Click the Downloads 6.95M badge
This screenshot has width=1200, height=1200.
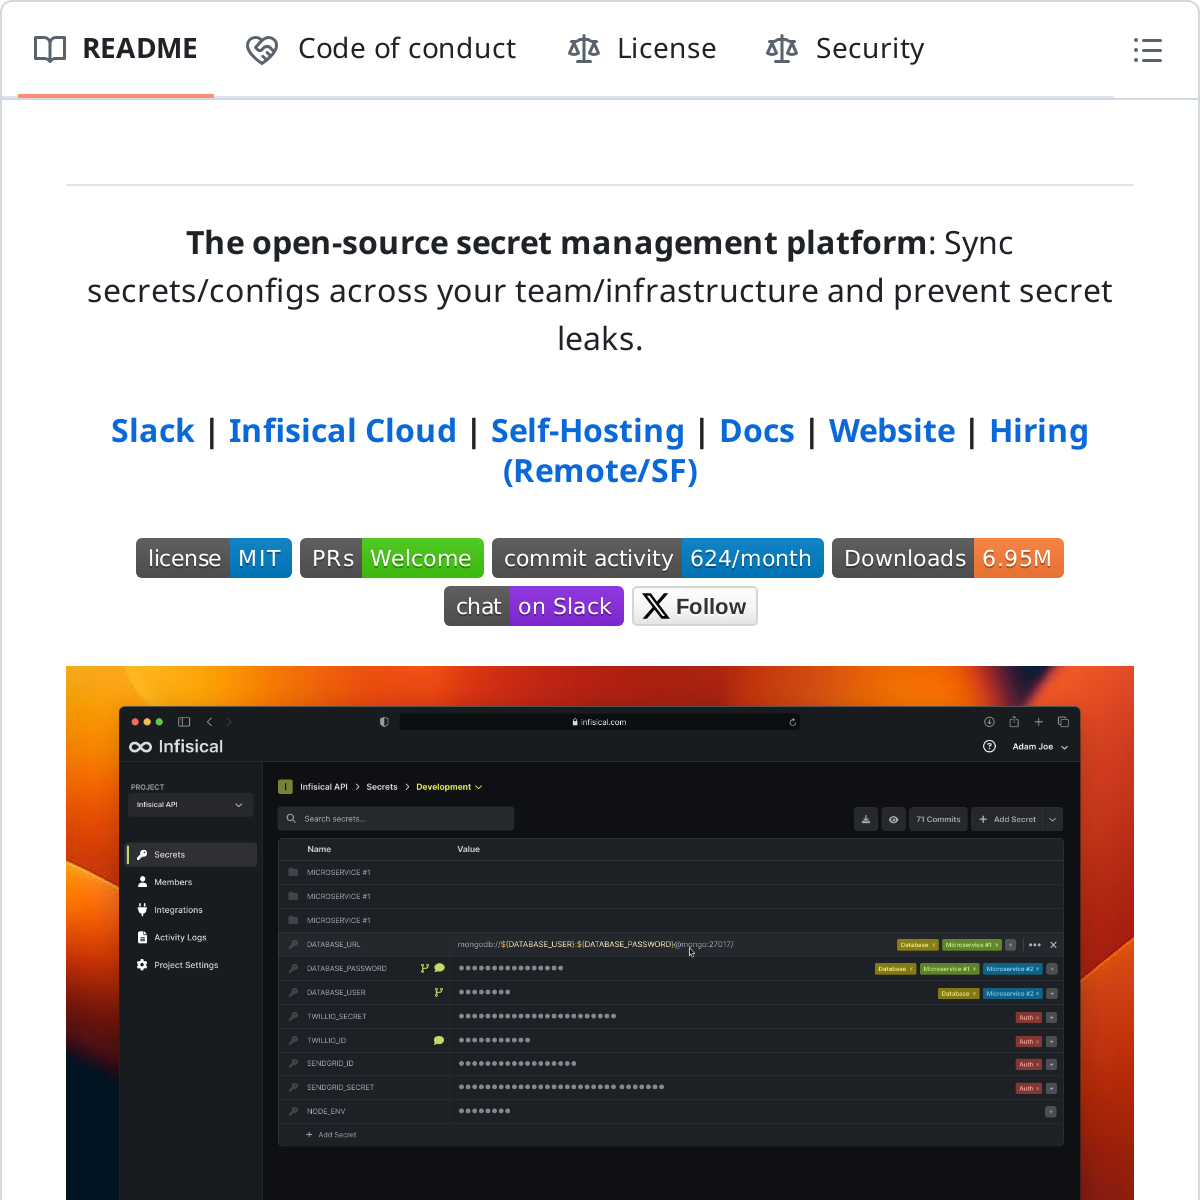(947, 558)
